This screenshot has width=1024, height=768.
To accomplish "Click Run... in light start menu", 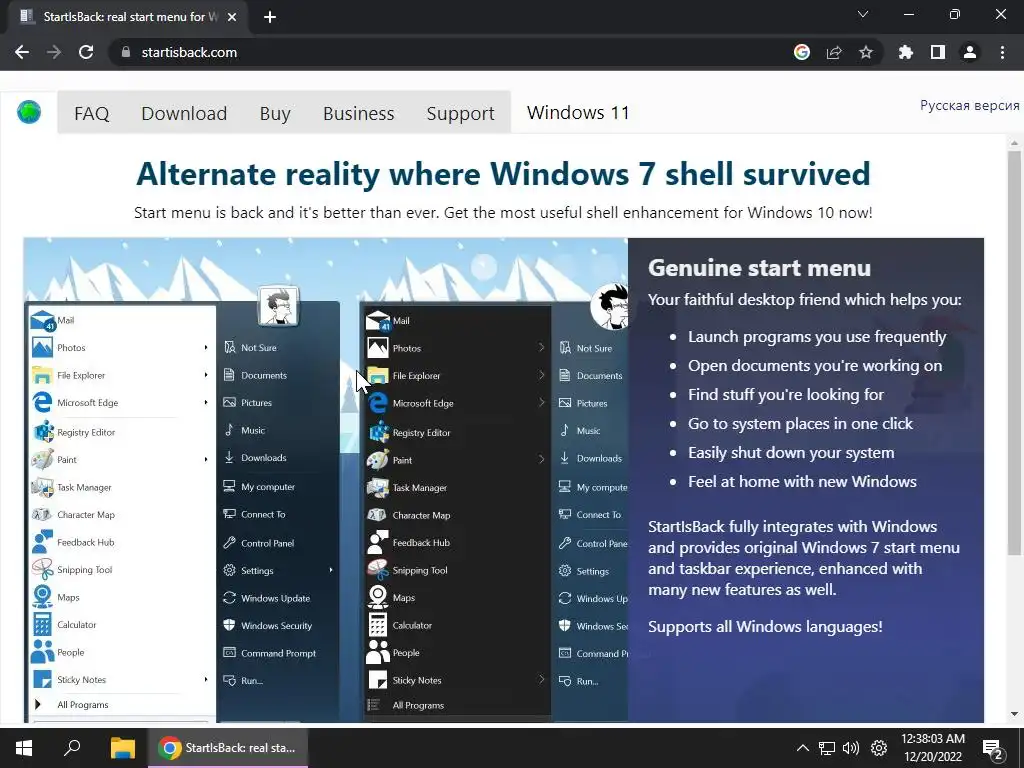I will tap(243, 680).
